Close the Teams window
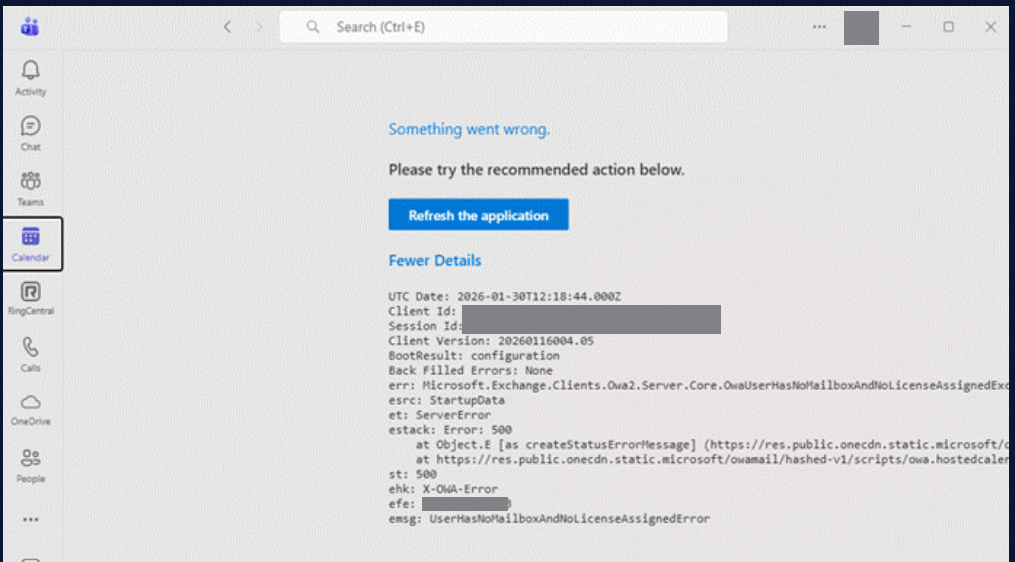This screenshot has width=1015, height=562. [990, 27]
